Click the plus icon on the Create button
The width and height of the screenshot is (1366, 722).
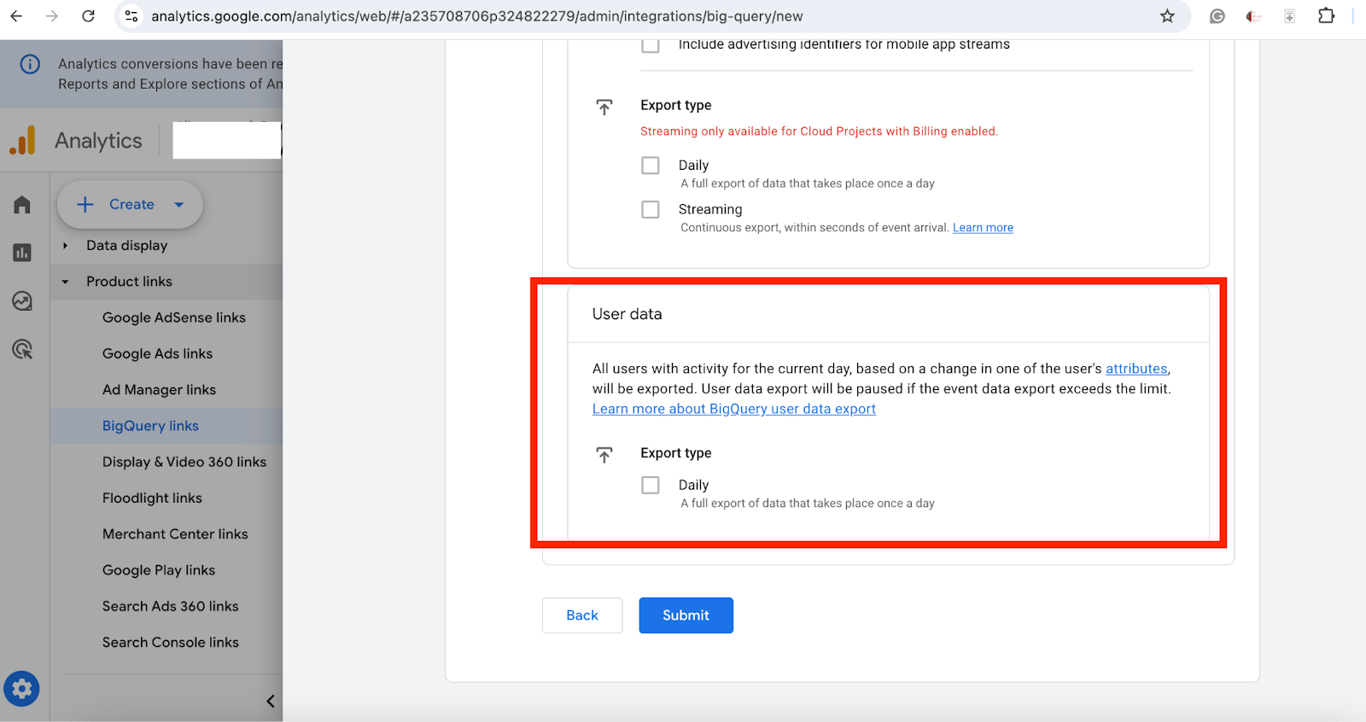coord(85,204)
